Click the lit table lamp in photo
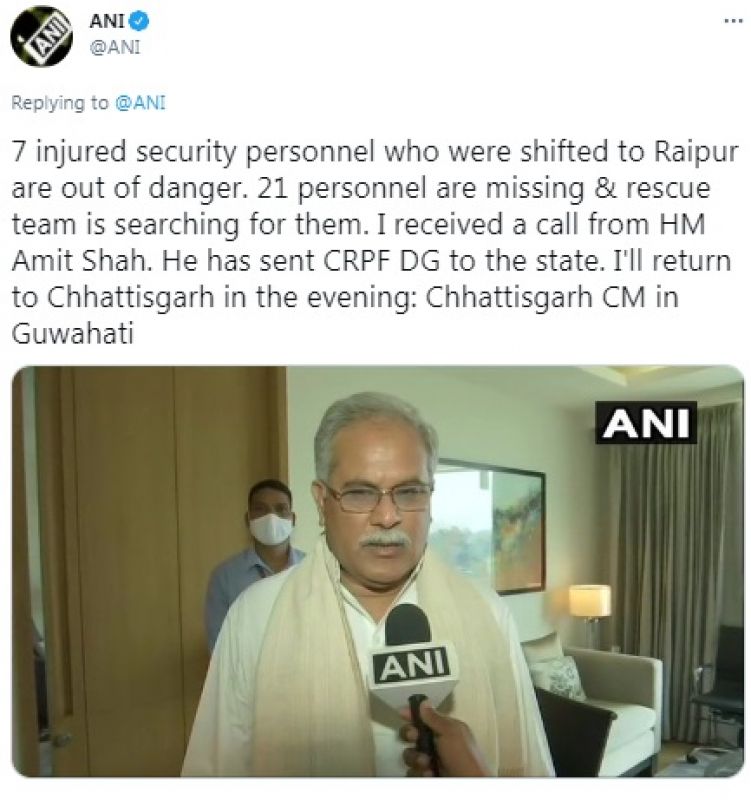751x800 pixels. (x=589, y=612)
